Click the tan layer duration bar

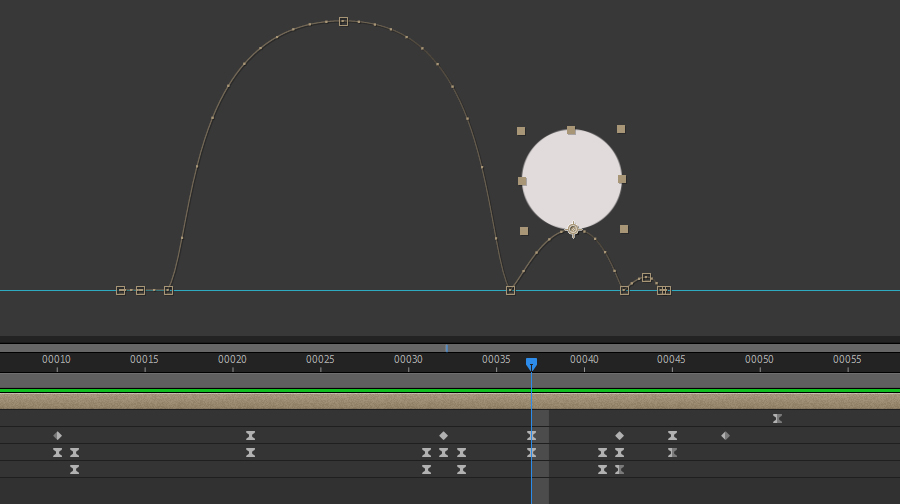coord(300,401)
